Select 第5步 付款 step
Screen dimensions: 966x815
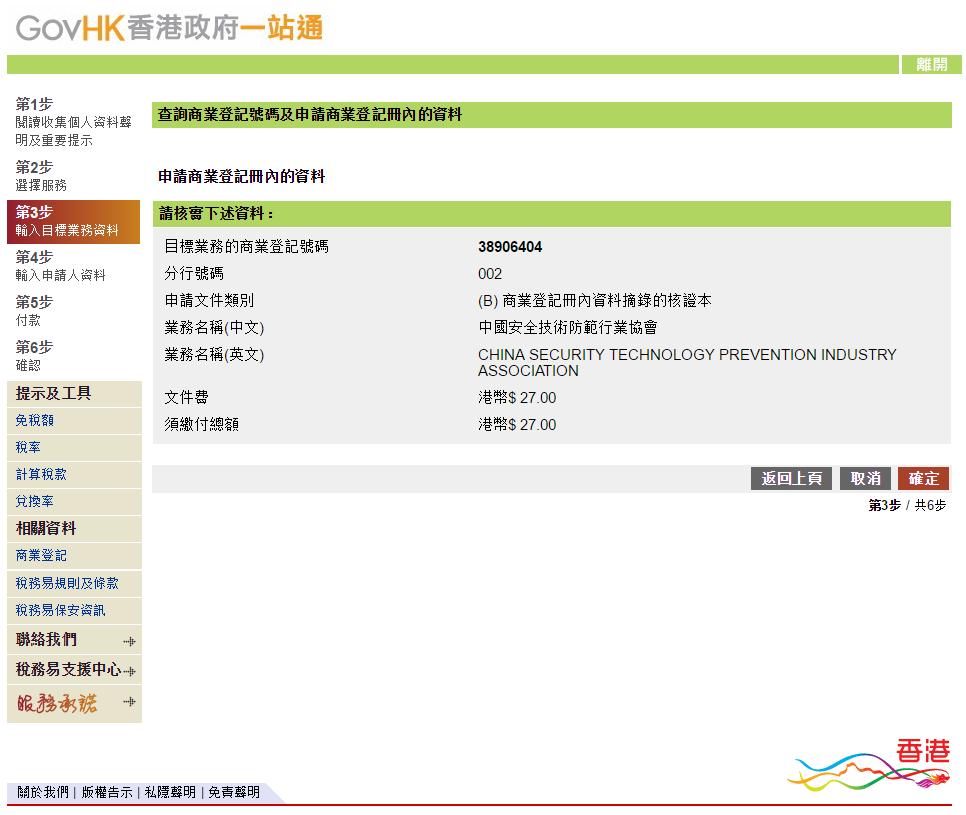pos(34,310)
